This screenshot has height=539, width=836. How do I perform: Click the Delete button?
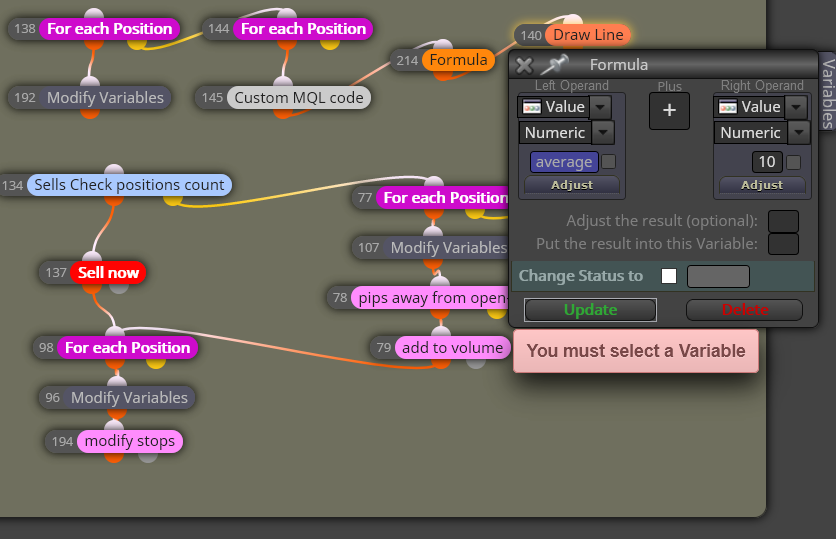(x=744, y=310)
